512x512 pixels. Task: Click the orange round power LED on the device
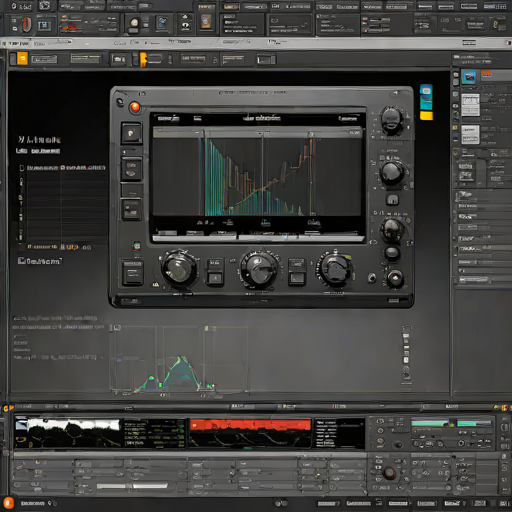point(135,107)
